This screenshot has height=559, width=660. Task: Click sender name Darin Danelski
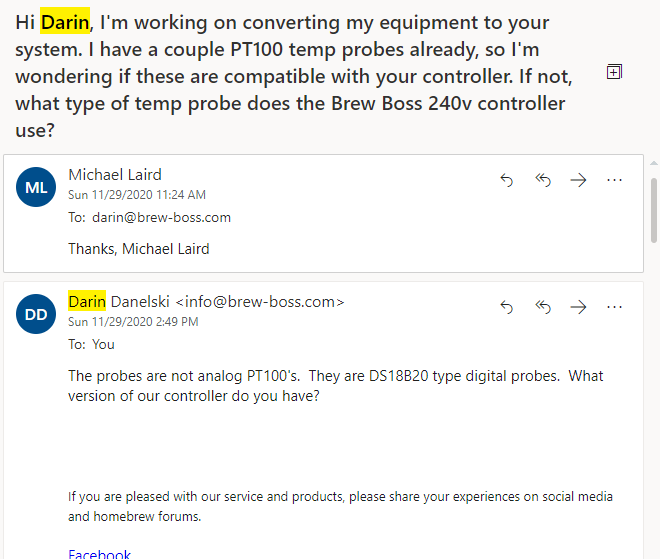119,302
